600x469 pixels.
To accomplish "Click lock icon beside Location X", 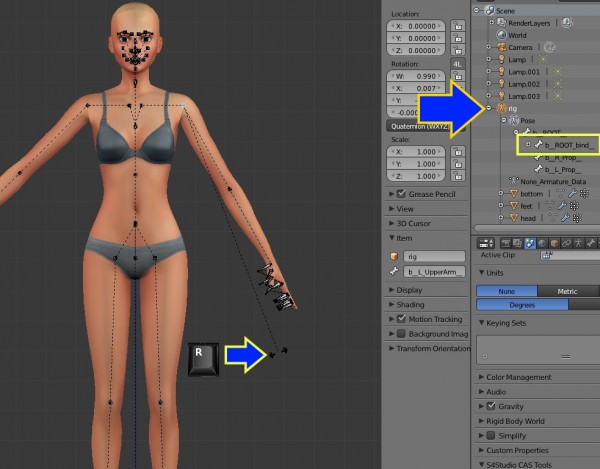I will [457, 26].
